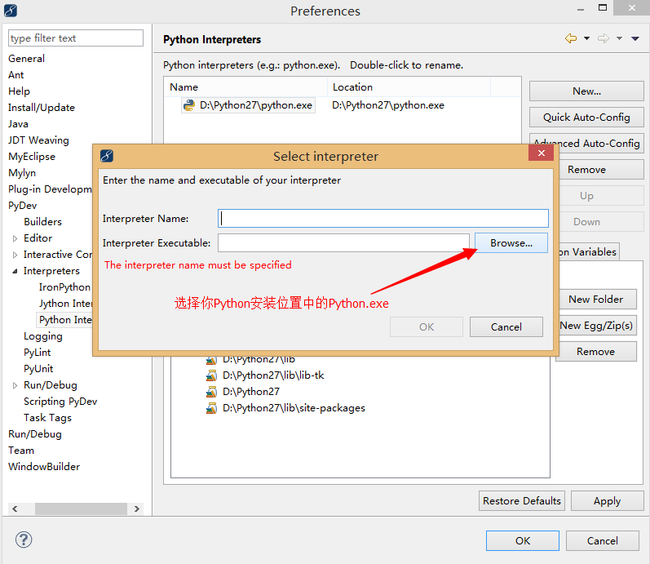This screenshot has height=564, width=650.
Task: Select Builders under PyDev
Action: (x=43, y=222)
